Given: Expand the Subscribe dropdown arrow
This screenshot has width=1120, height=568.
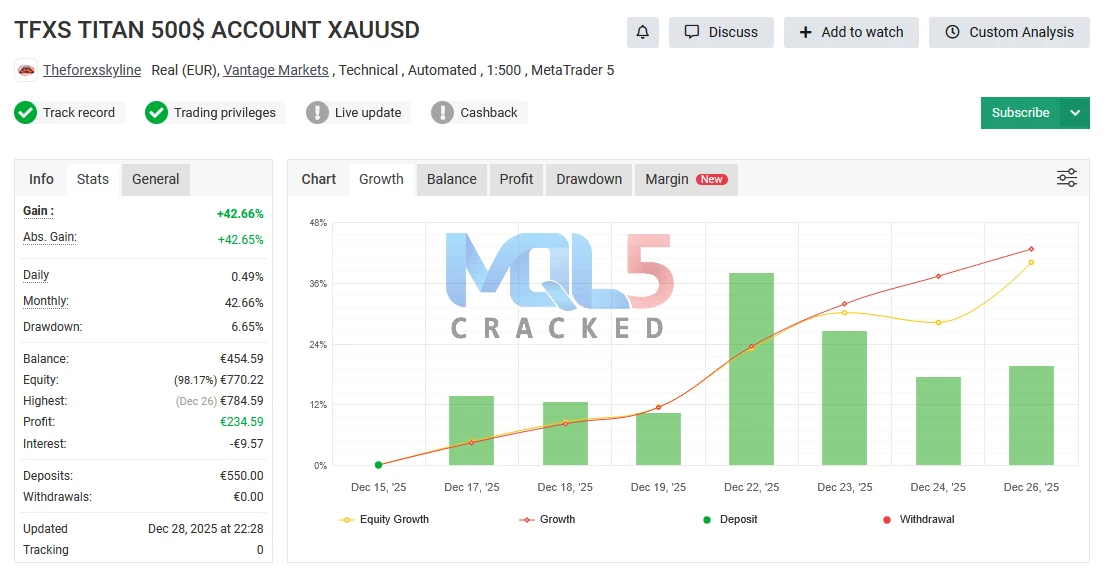Looking at the screenshot, I should pyautogui.click(x=1075, y=113).
